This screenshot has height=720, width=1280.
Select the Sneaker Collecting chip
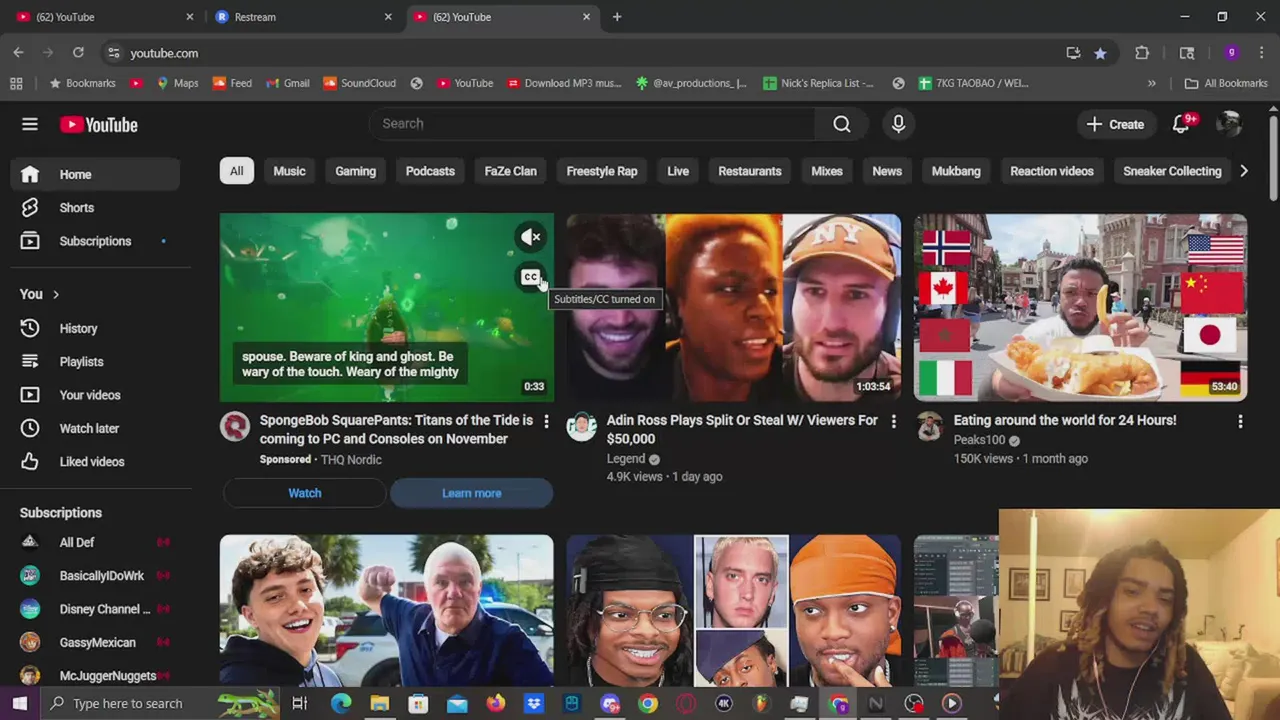[x=1172, y=171]
